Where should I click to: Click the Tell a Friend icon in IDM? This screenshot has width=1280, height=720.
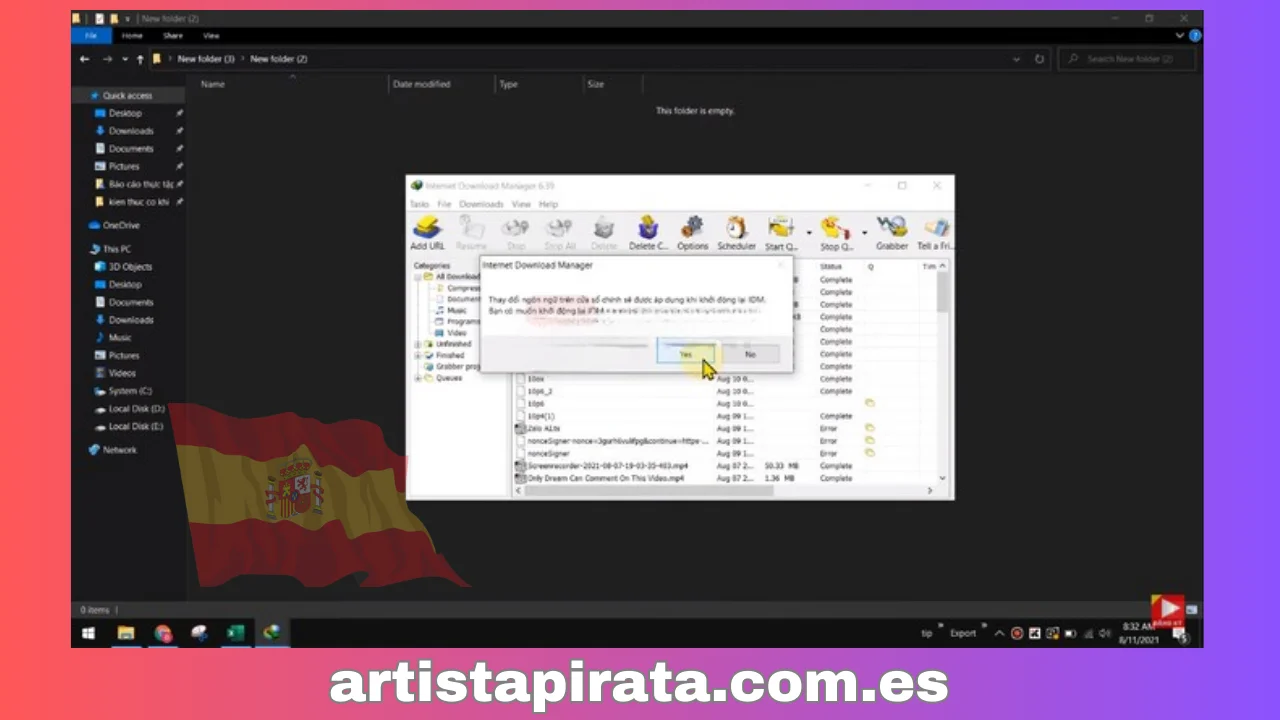pos(935,234)
